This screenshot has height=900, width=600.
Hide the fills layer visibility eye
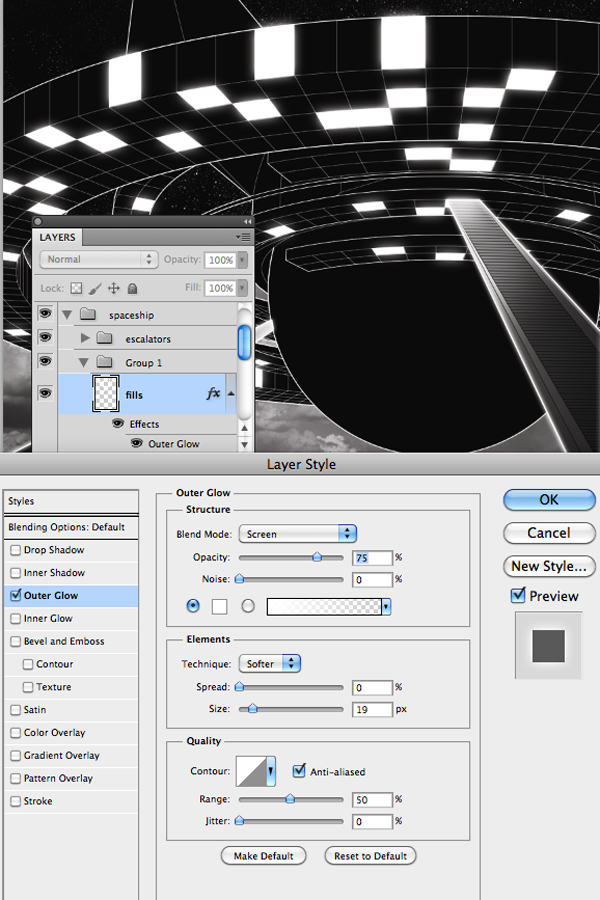[x=45, y=393]
